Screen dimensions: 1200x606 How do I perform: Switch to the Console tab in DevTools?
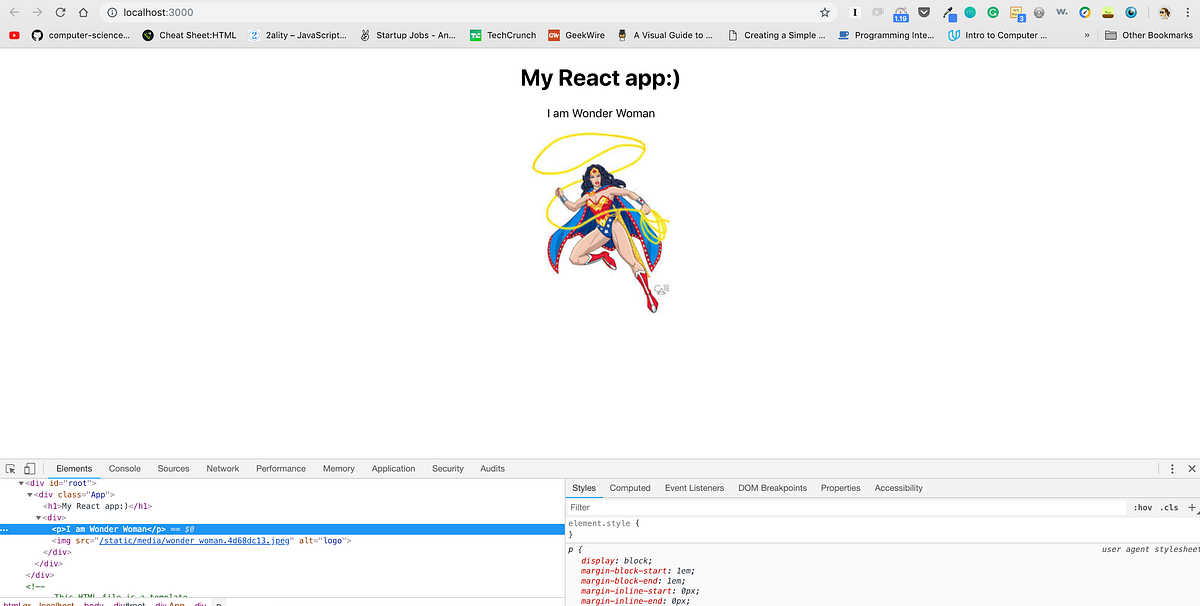click(124, 468)
